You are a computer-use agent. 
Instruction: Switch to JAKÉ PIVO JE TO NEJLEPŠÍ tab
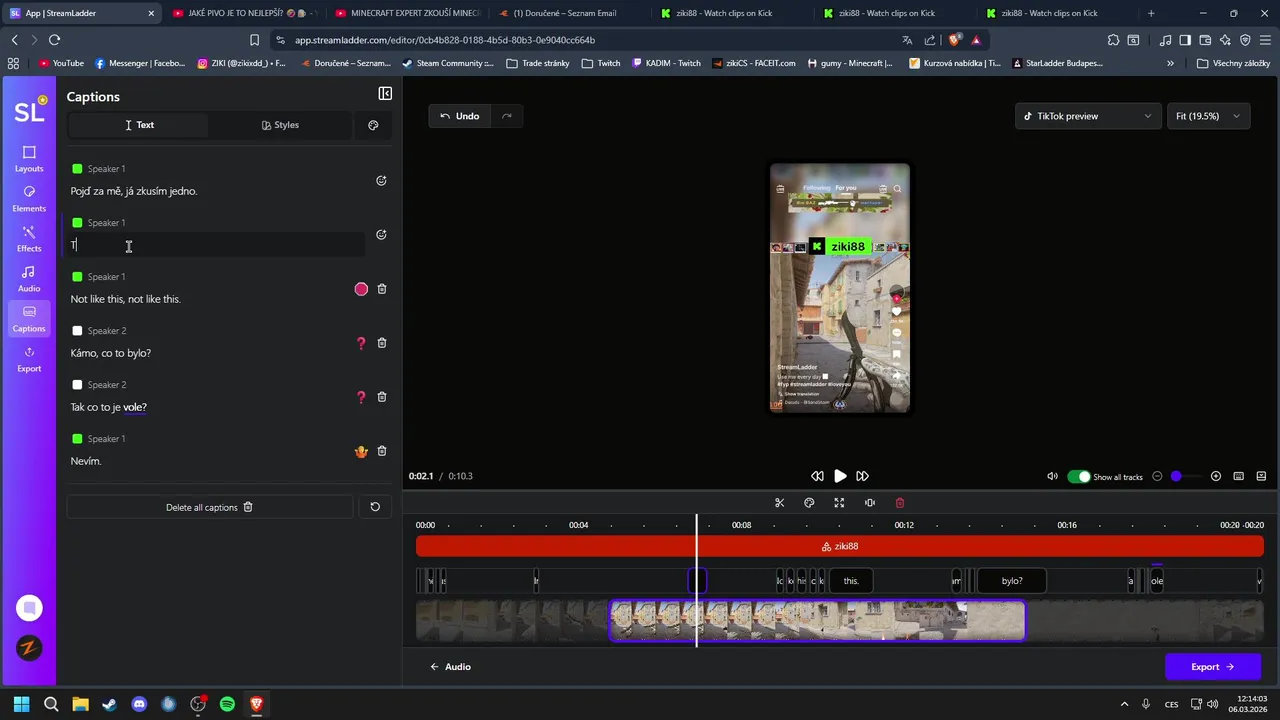244,13
